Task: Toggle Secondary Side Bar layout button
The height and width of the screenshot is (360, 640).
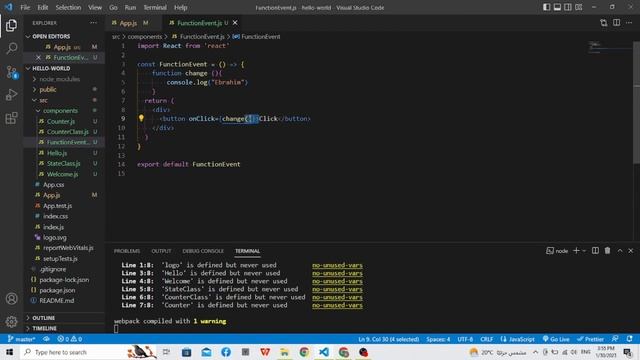Action: coord(568,7)
